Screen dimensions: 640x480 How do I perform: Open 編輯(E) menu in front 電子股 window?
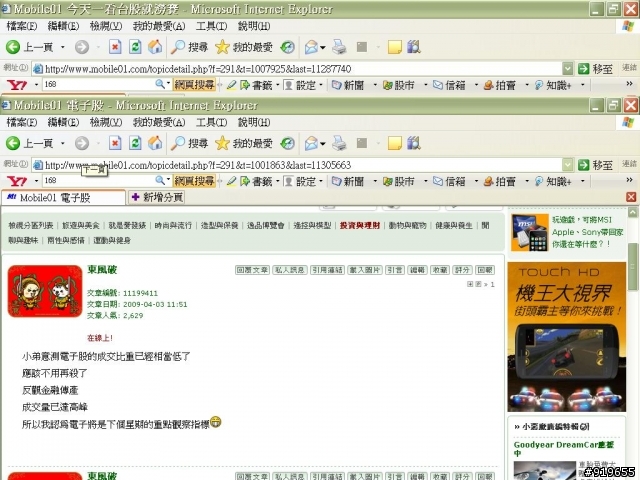(63, 122)
